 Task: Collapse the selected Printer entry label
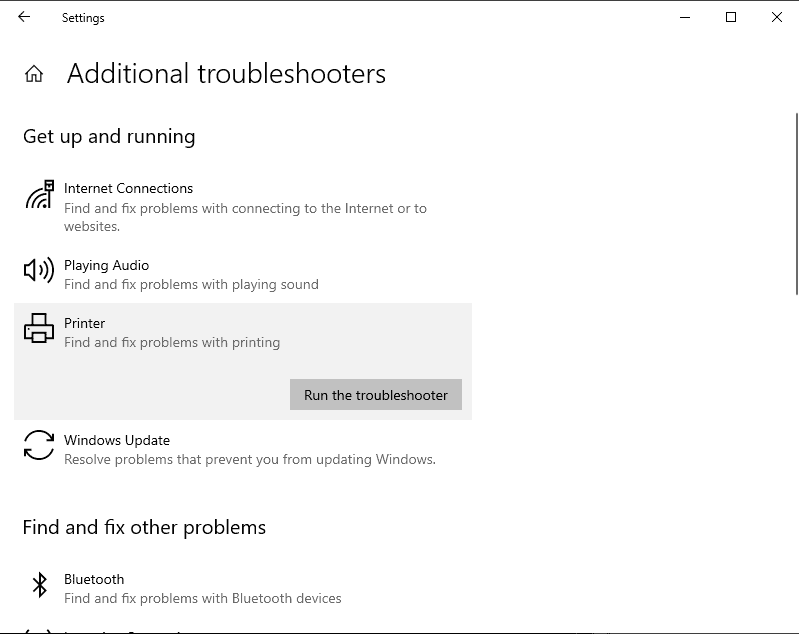coord(84,323)
